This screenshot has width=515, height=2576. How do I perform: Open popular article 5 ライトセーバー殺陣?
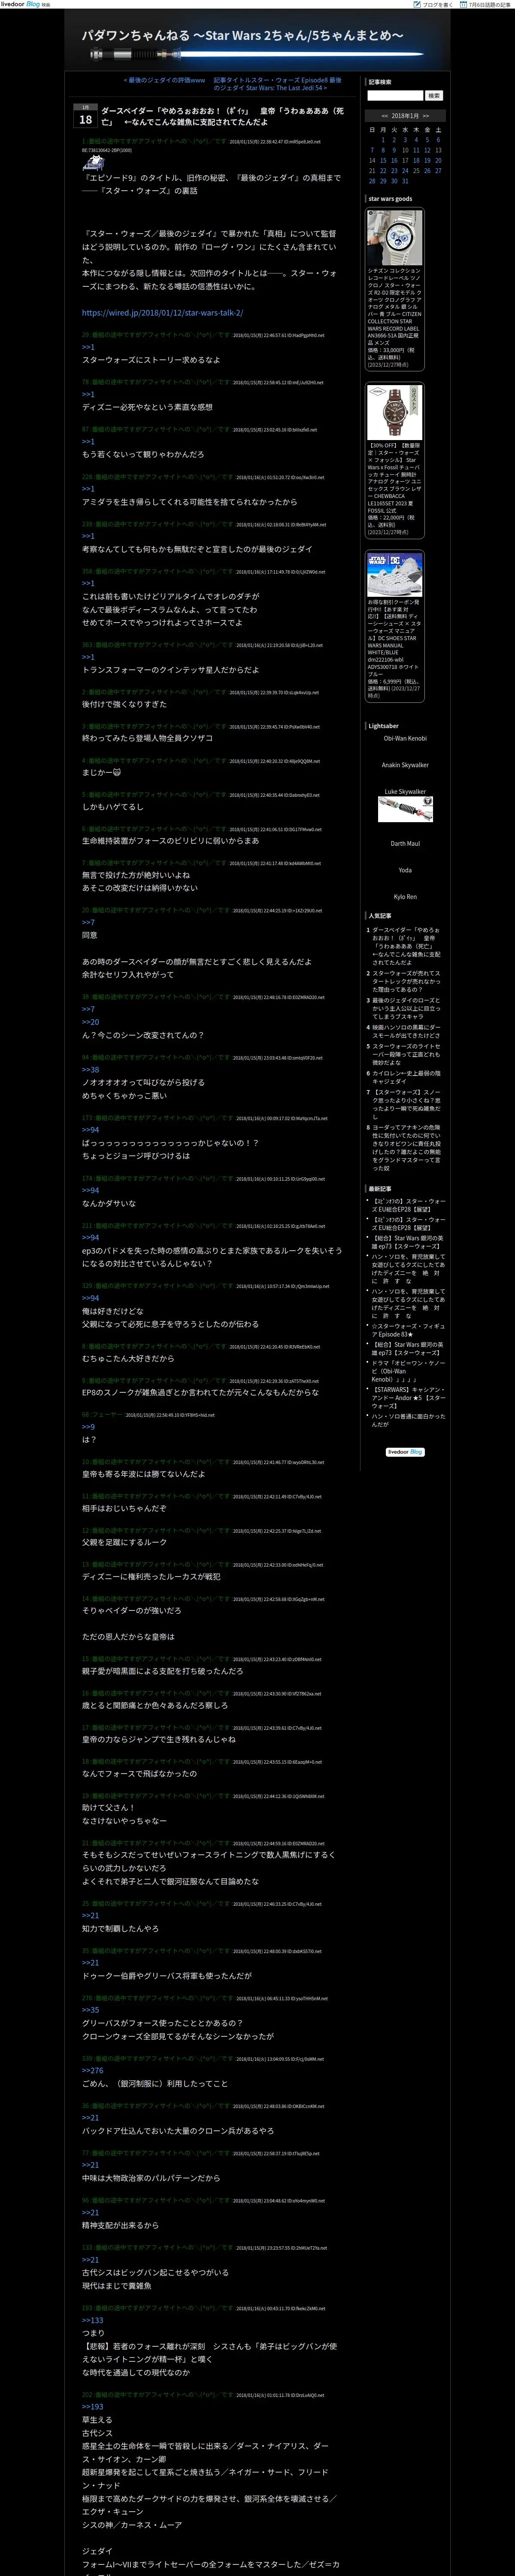(x=406, y=1054)
